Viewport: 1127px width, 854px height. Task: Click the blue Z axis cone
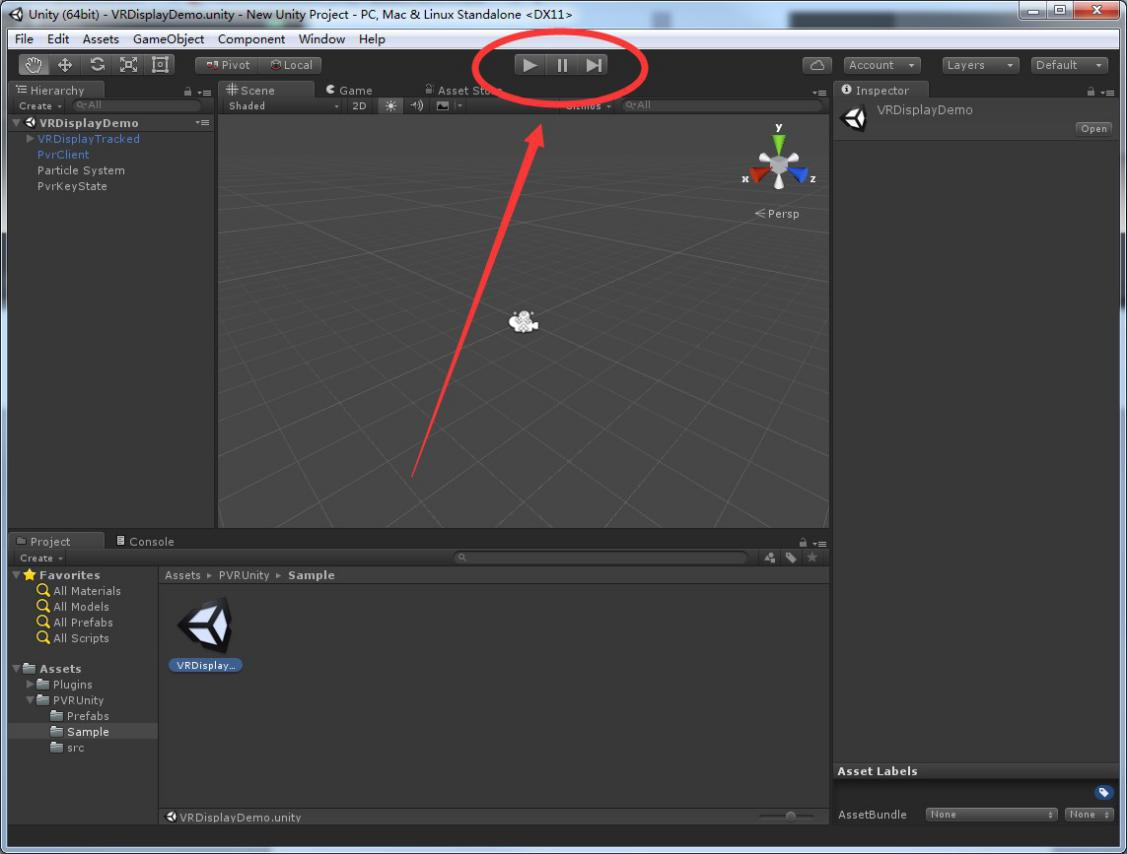click(x=799, y=175)
